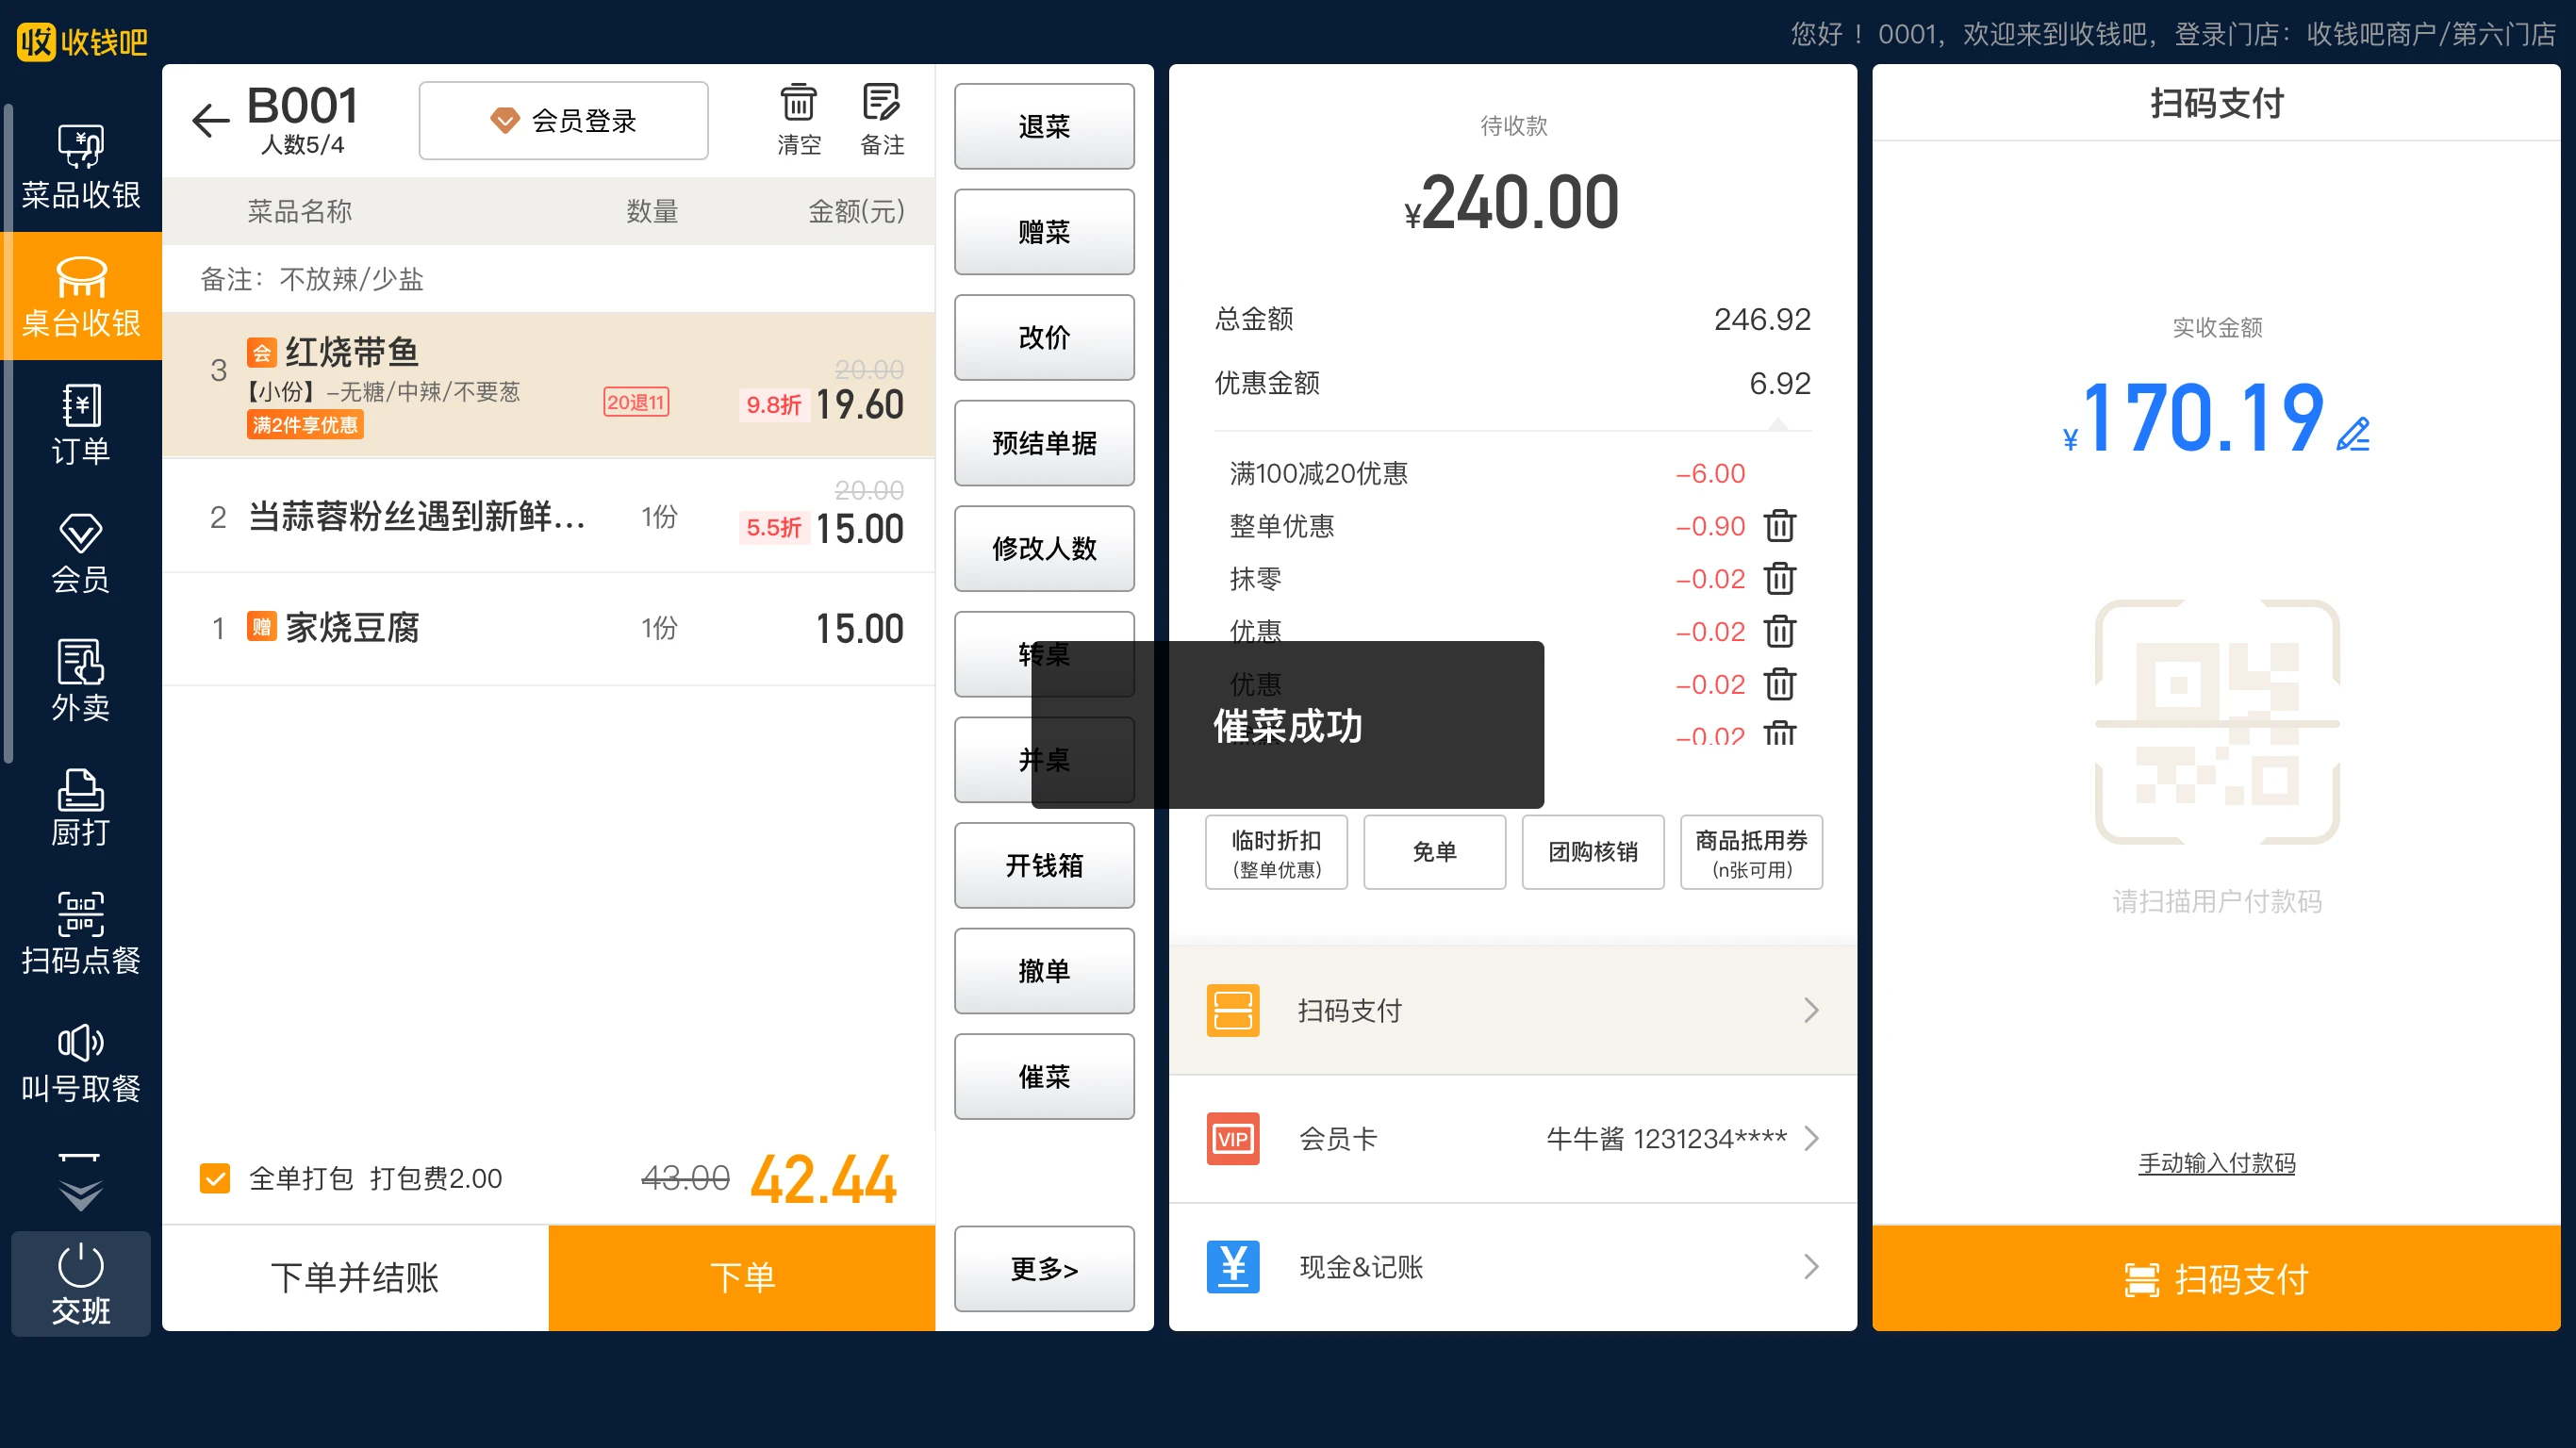Select the 厨打 kitchen print sidebar icon
The height and width of the screenshot is (1448, 2576).
point(80,807)
